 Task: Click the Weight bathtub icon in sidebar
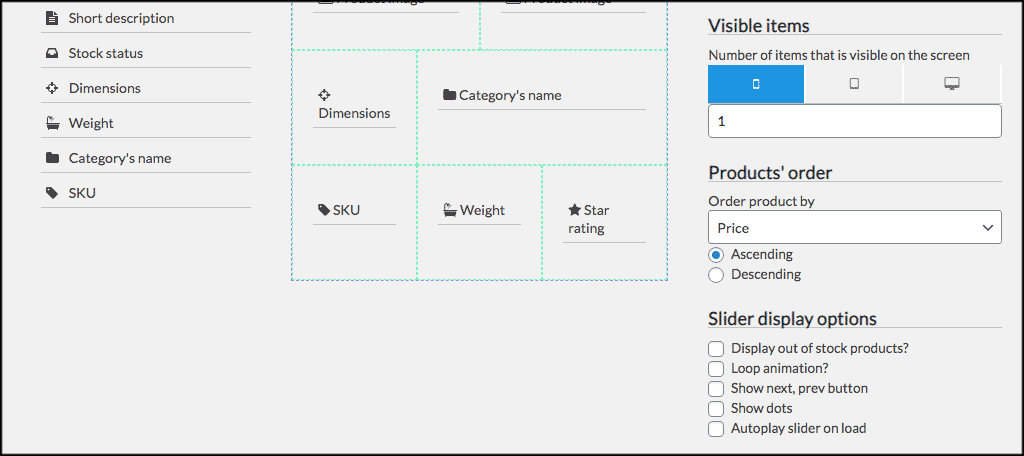click(52, 123)
